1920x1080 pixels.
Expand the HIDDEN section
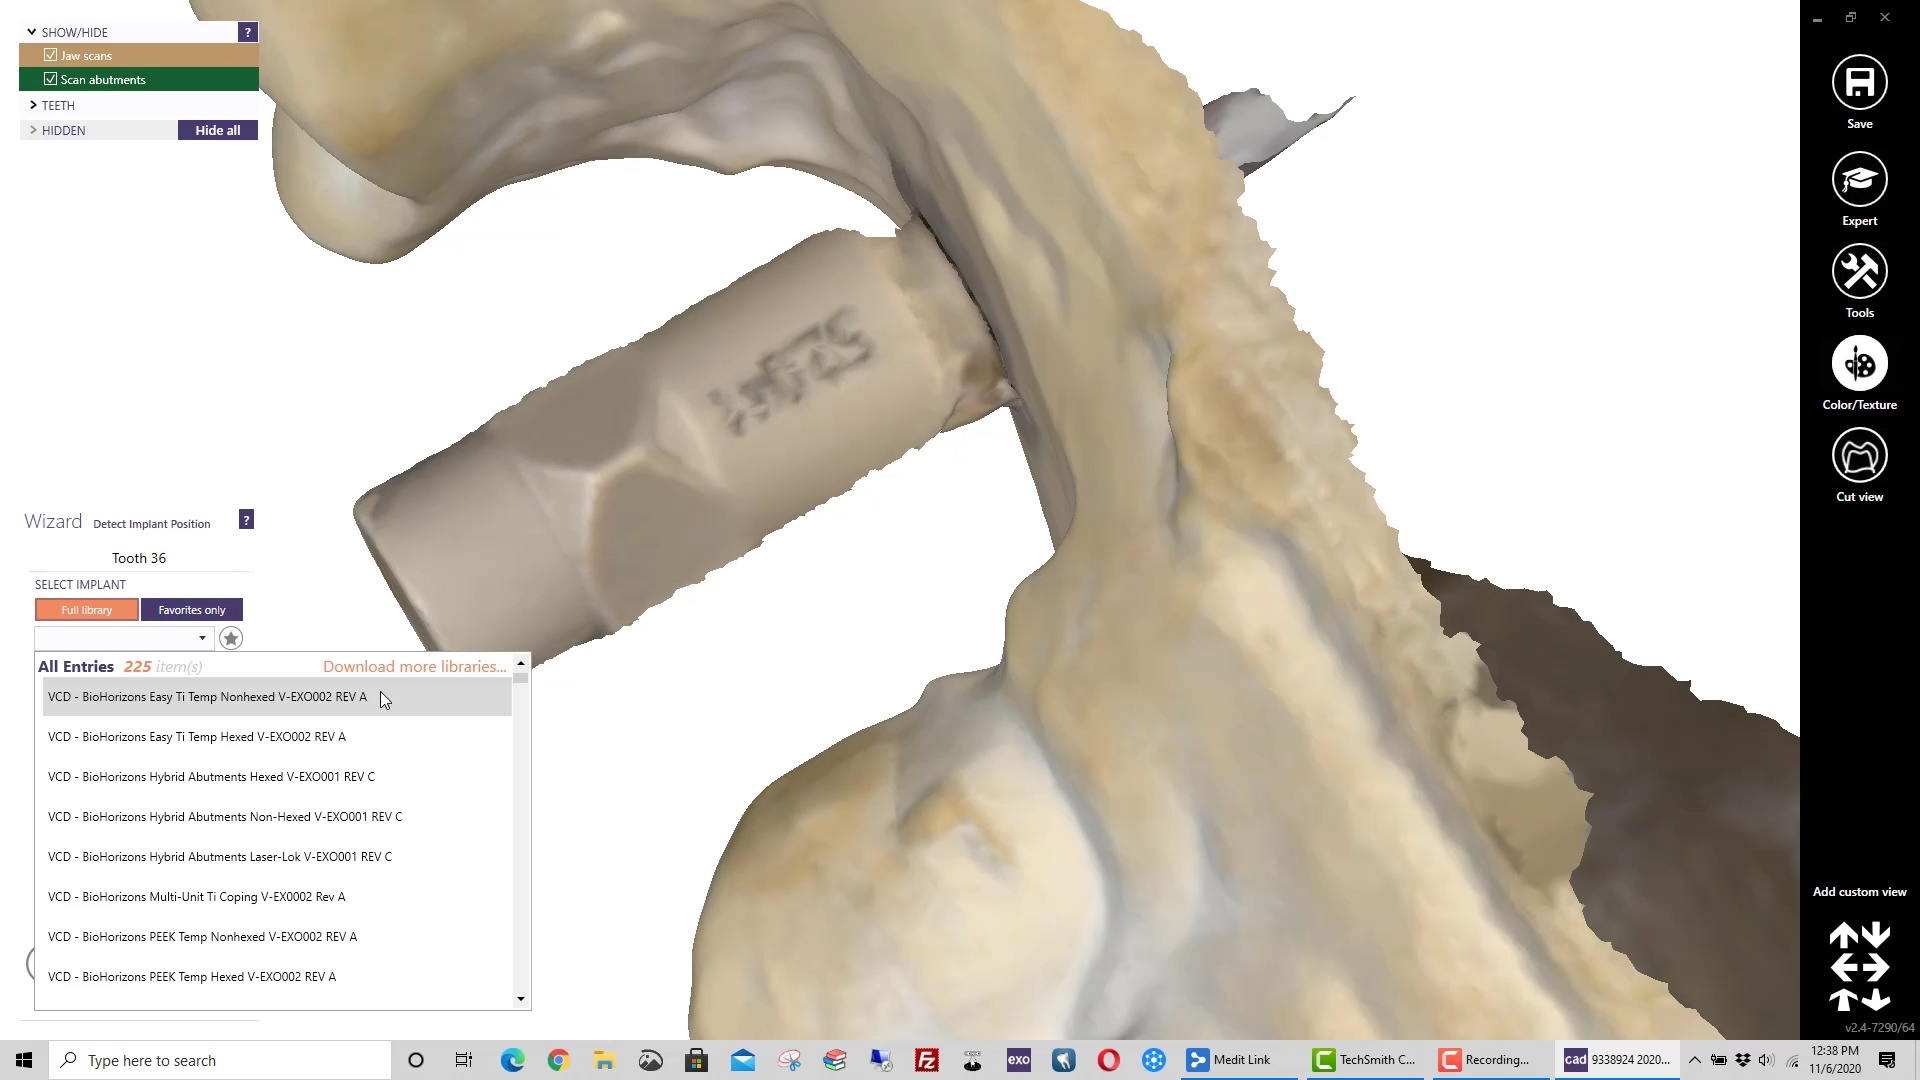coord(33,130)
